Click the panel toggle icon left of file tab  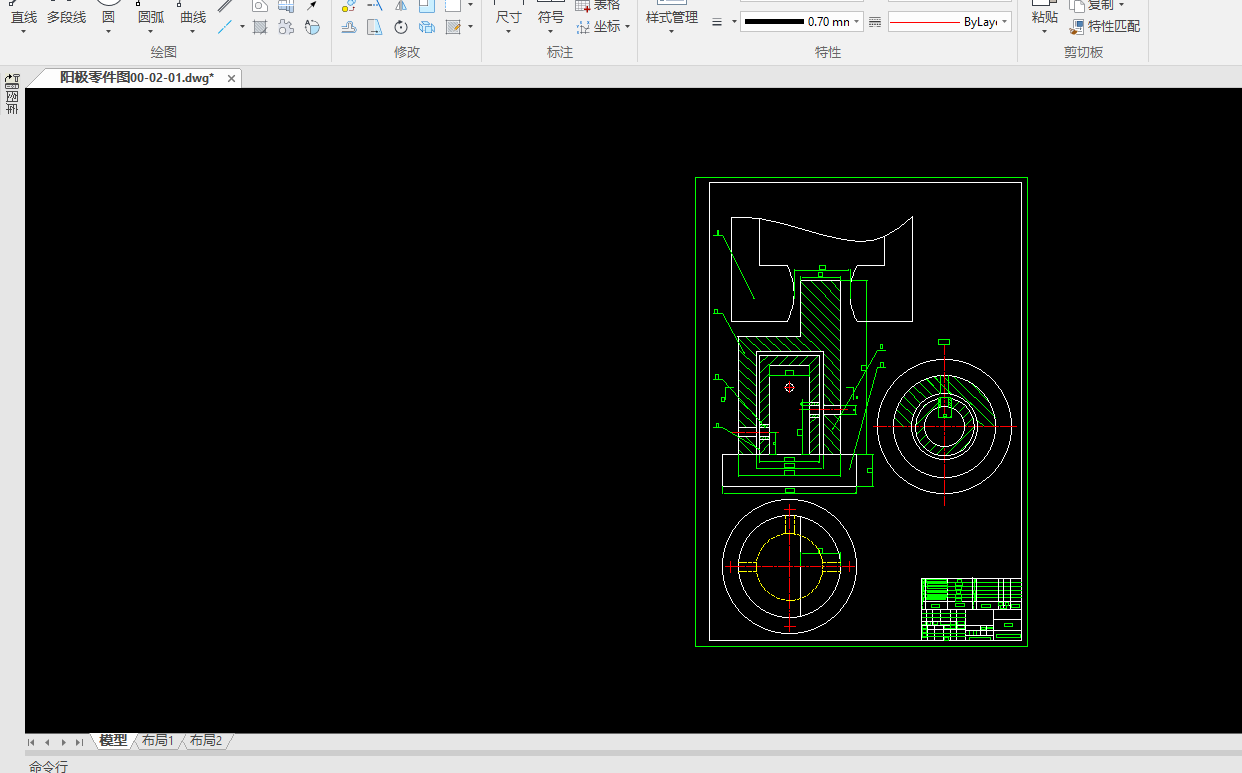(13, 80)
